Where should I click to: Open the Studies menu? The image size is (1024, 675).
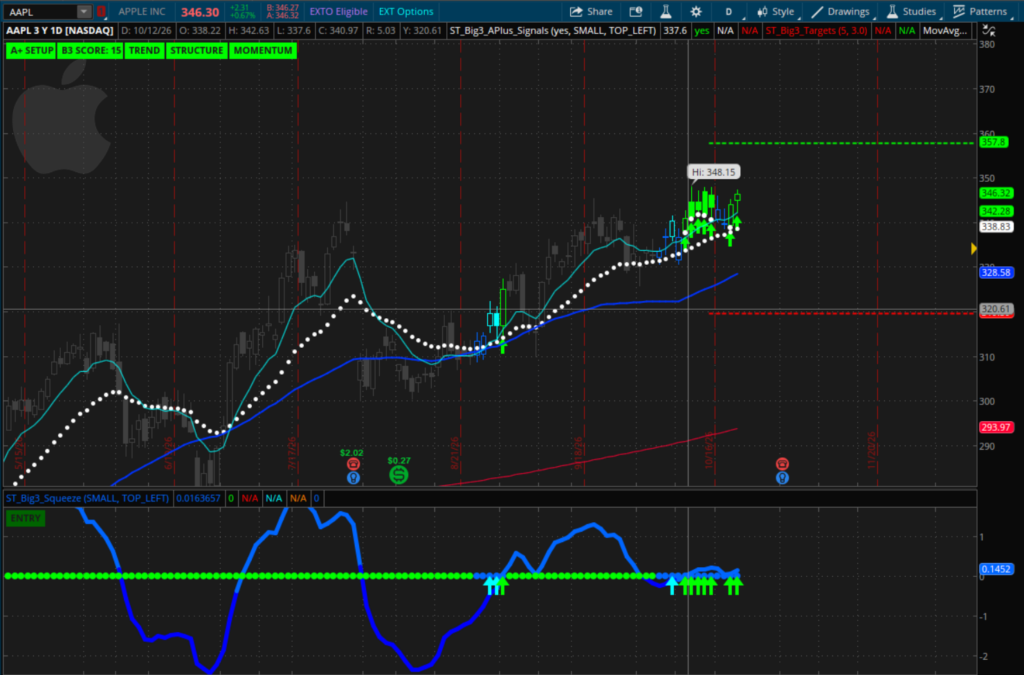[911, 12]
